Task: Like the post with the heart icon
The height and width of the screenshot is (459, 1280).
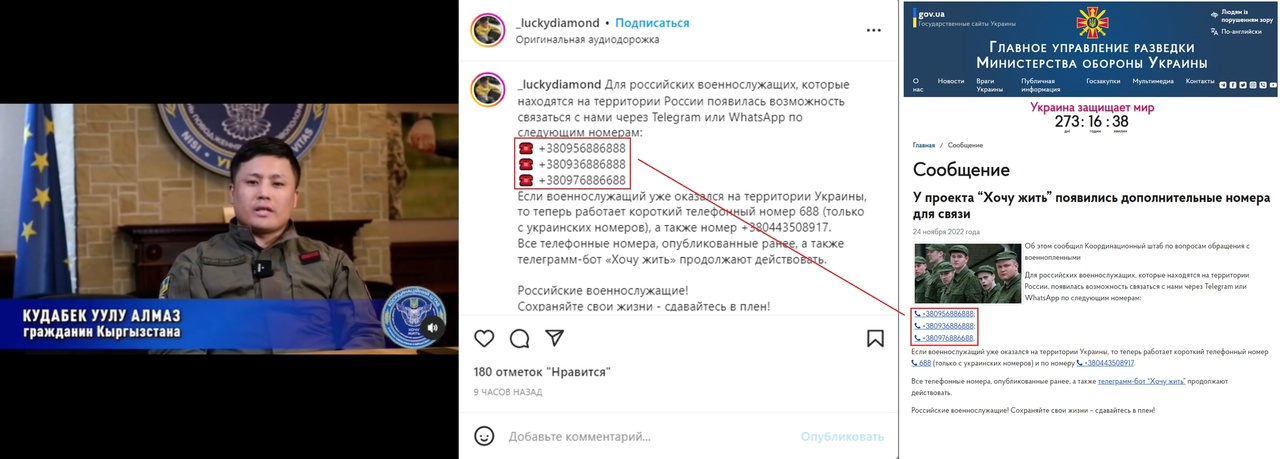Action: [x=484, y=338]
